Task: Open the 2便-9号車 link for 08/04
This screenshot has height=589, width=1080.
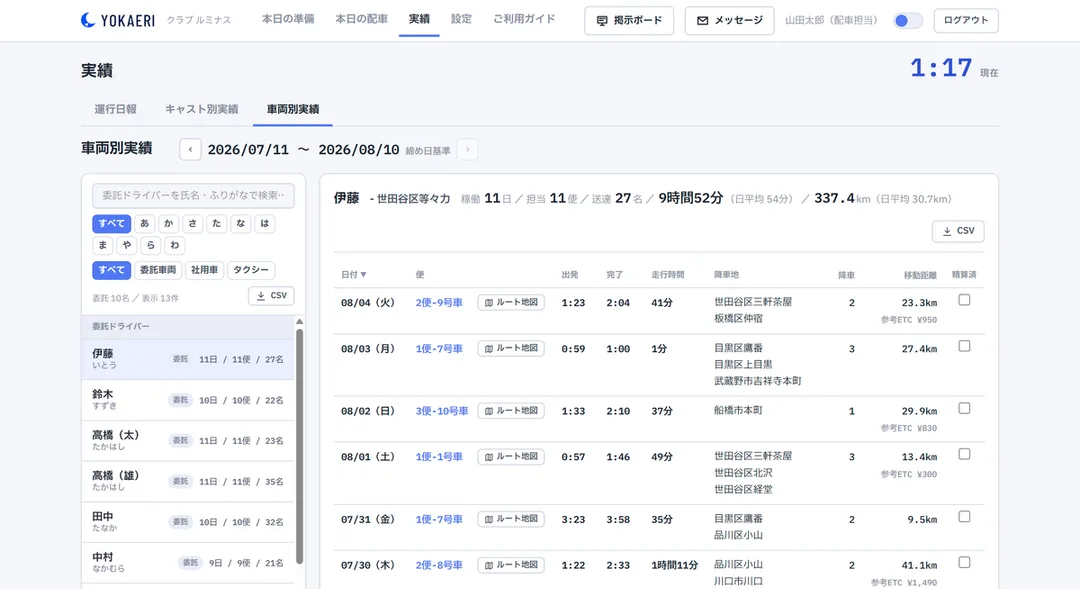Action: point(439,302)
